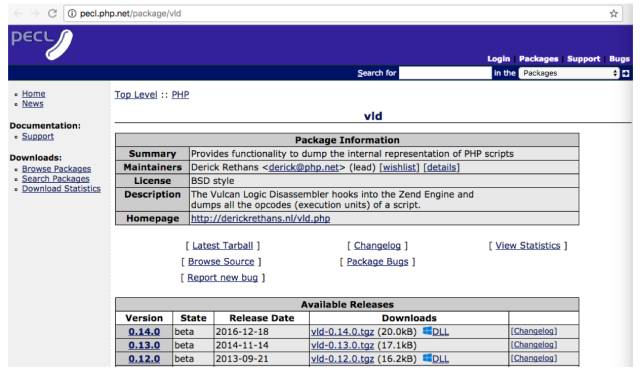Screen dimensions: 640x373
Task: Download vld-0.14.0.tgz tarball
Action: [342, 332]
